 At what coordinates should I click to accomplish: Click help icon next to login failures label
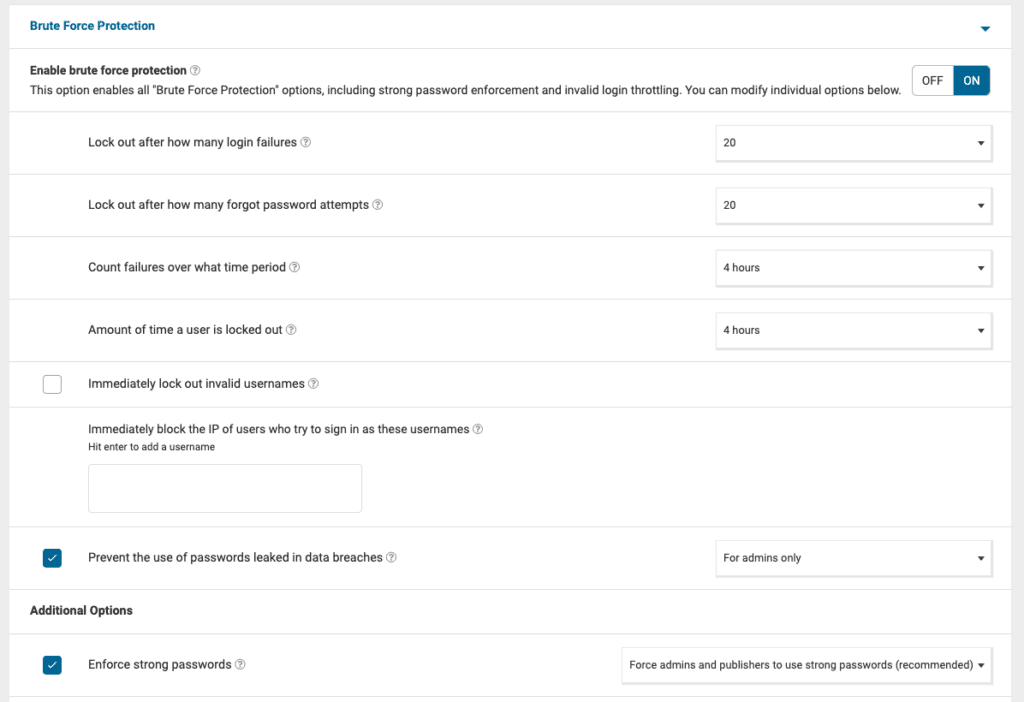coord(306,143)
